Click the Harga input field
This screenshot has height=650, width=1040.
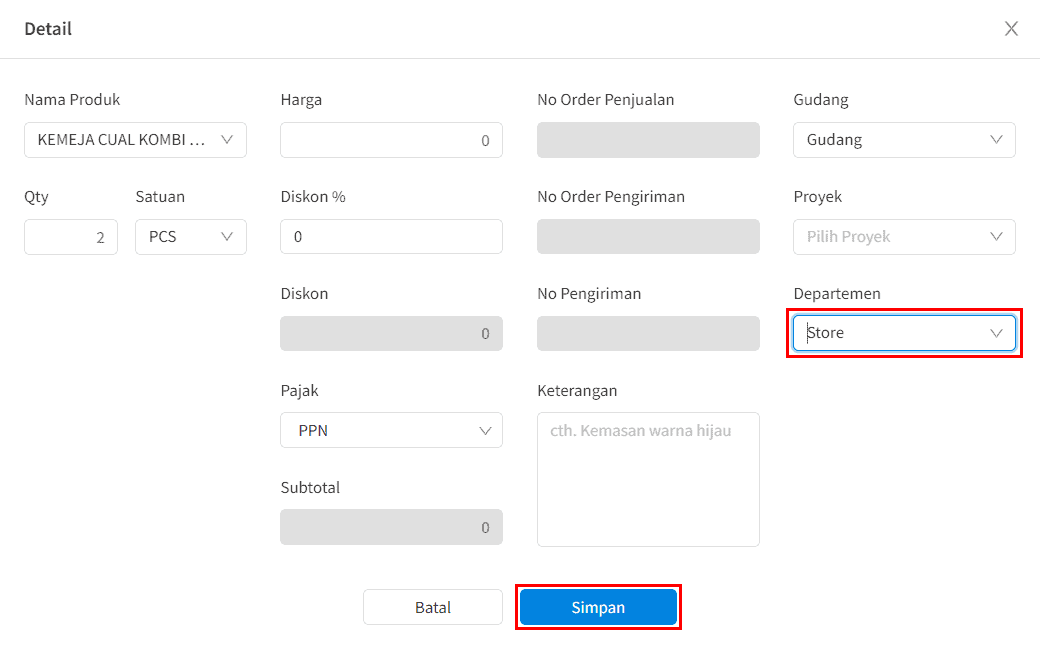pos(391,140)
